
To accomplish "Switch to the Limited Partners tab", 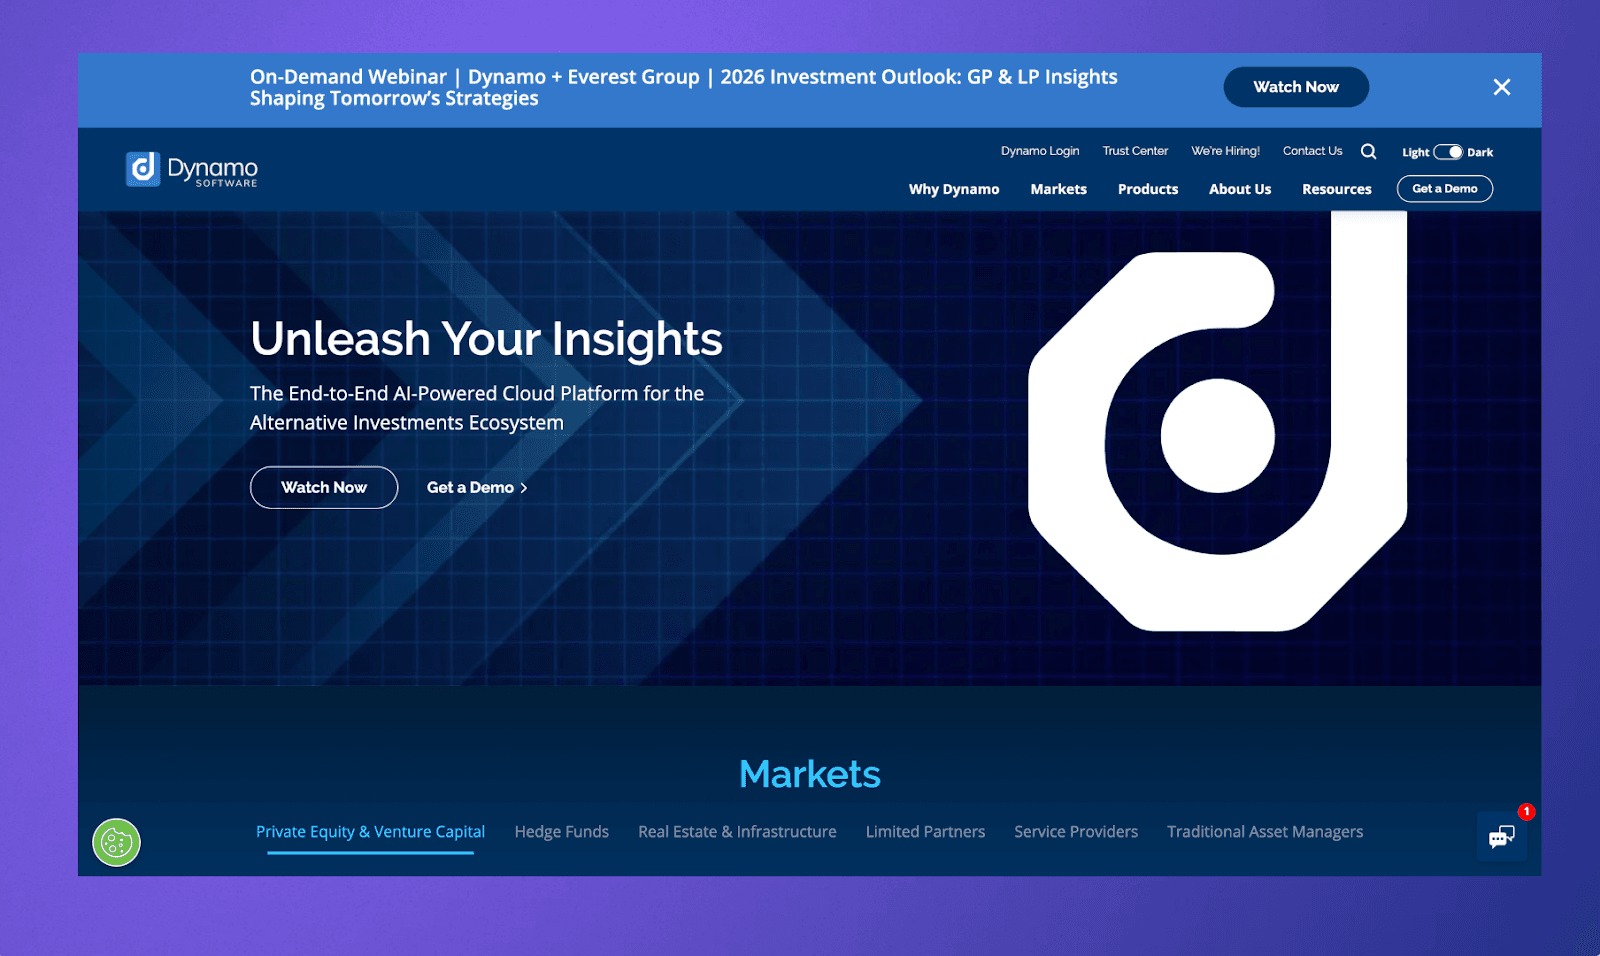I will (925, 832).
